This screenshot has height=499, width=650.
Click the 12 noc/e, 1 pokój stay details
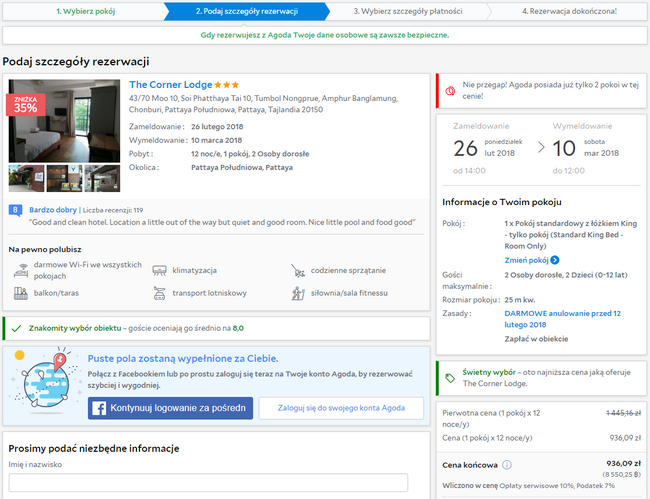(250, 154)
